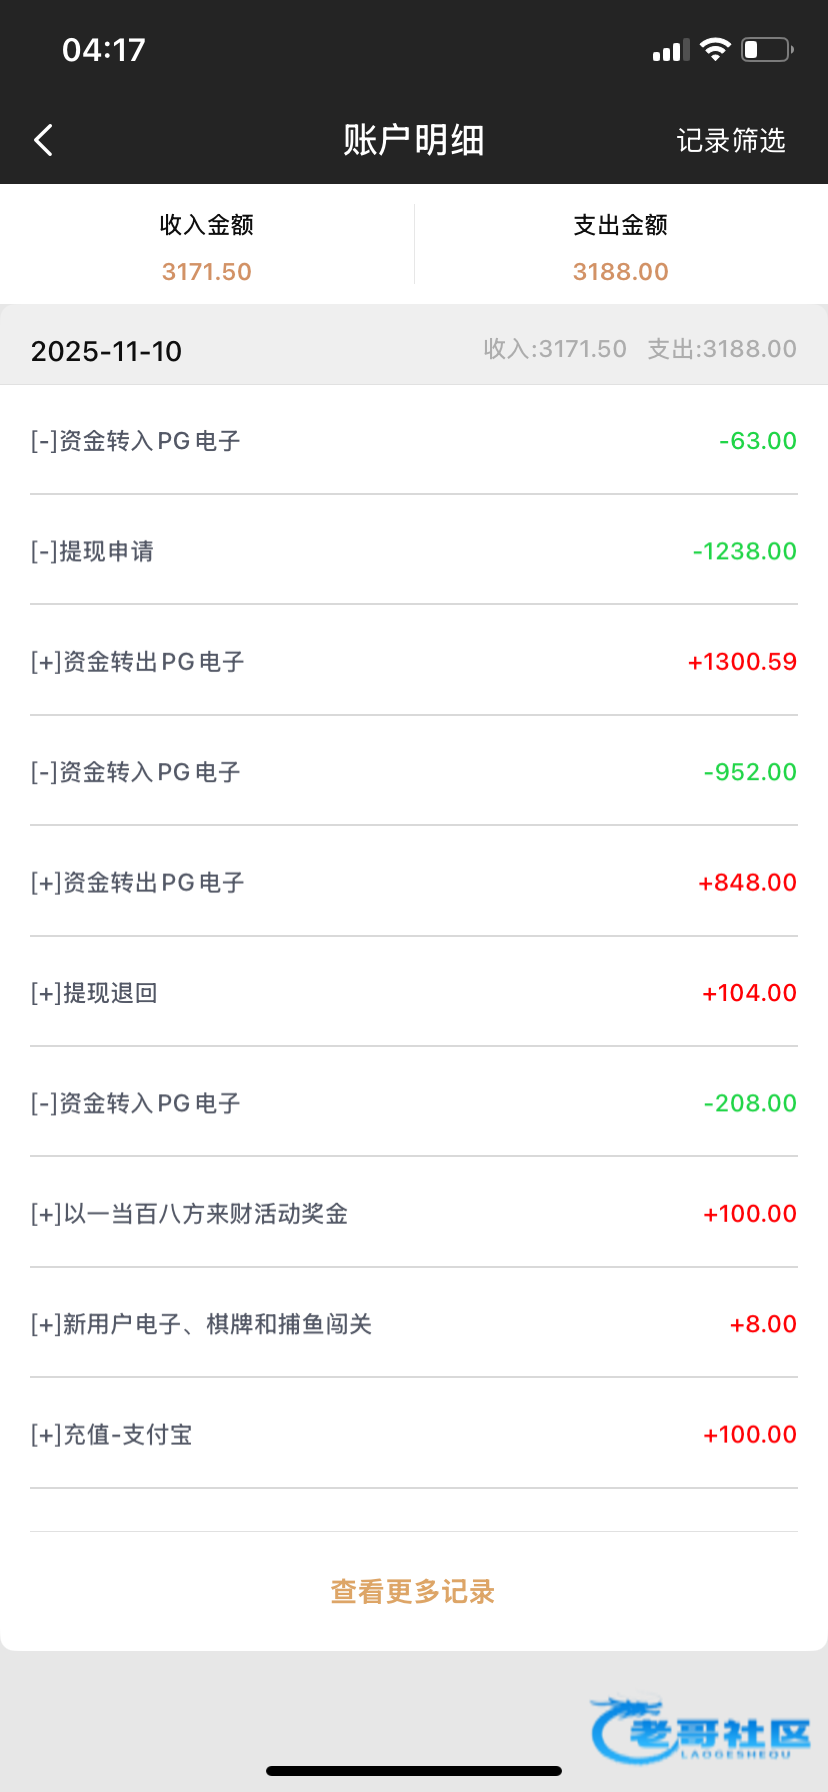Open the 资金转入PG电子 -63.00 record
Image resolution: width=828 pixels, height=1792 pixels.
point(413,441)
